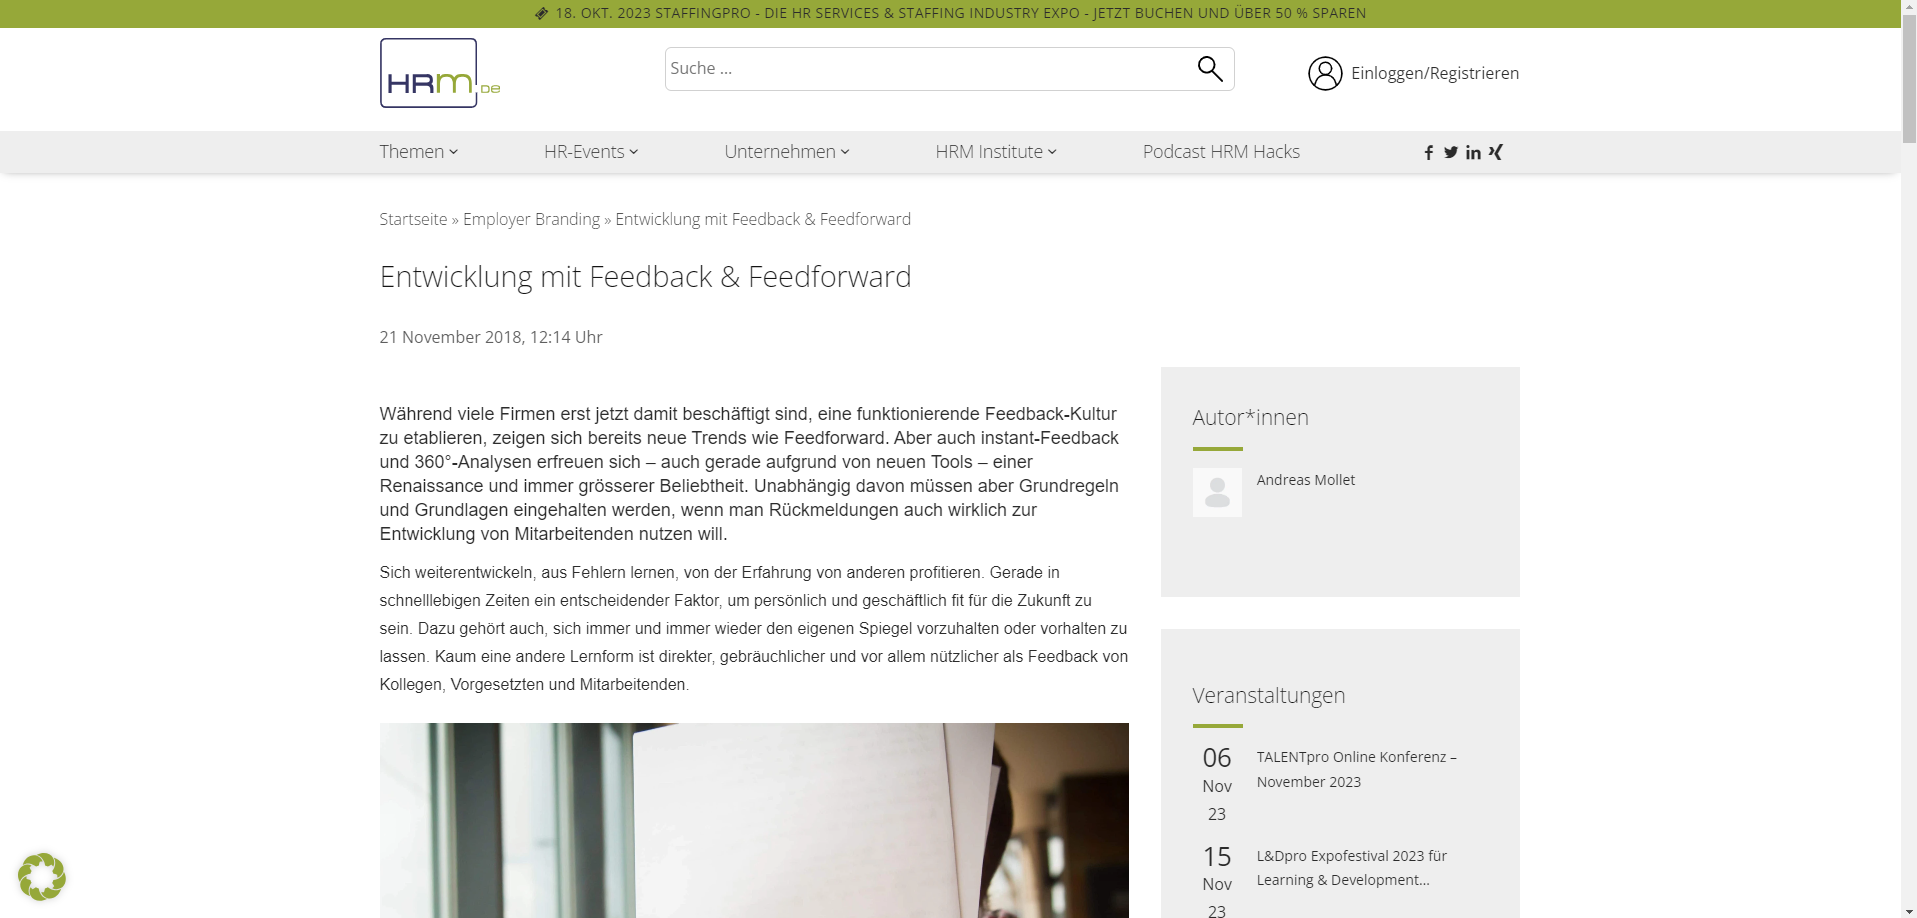This screenshot has height=918, width=1917.
Task: Click the green cookie settings badge
Action: click(x=42, y=877)
